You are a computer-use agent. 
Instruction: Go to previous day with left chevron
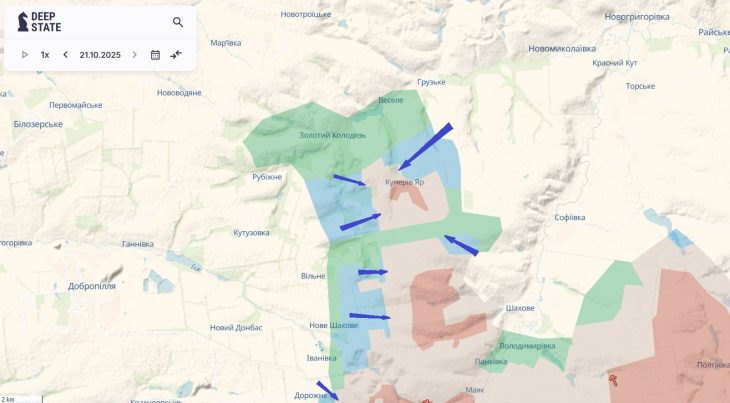click(x=66, y=55)
